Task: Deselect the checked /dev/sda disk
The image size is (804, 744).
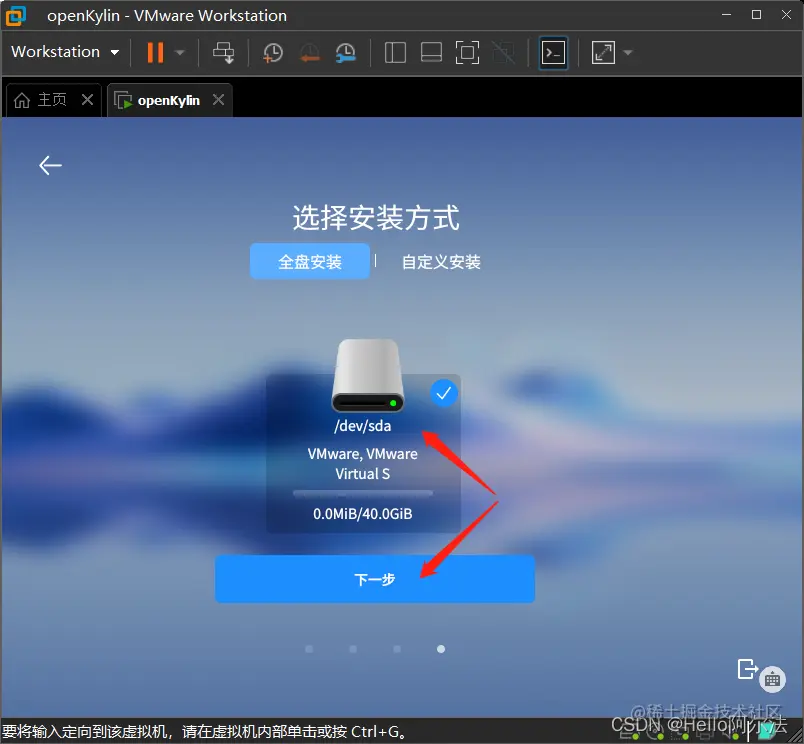Action: [443, 393]
